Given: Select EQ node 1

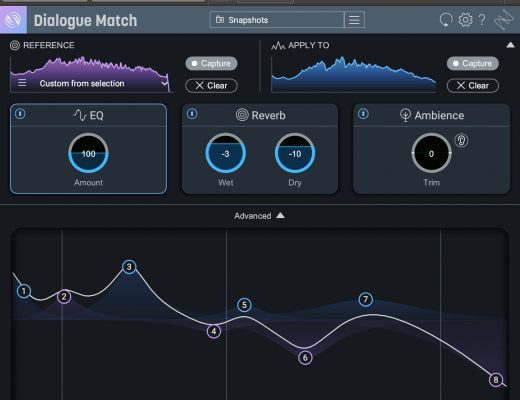Looking at the screenshot, I should [24, 291].
